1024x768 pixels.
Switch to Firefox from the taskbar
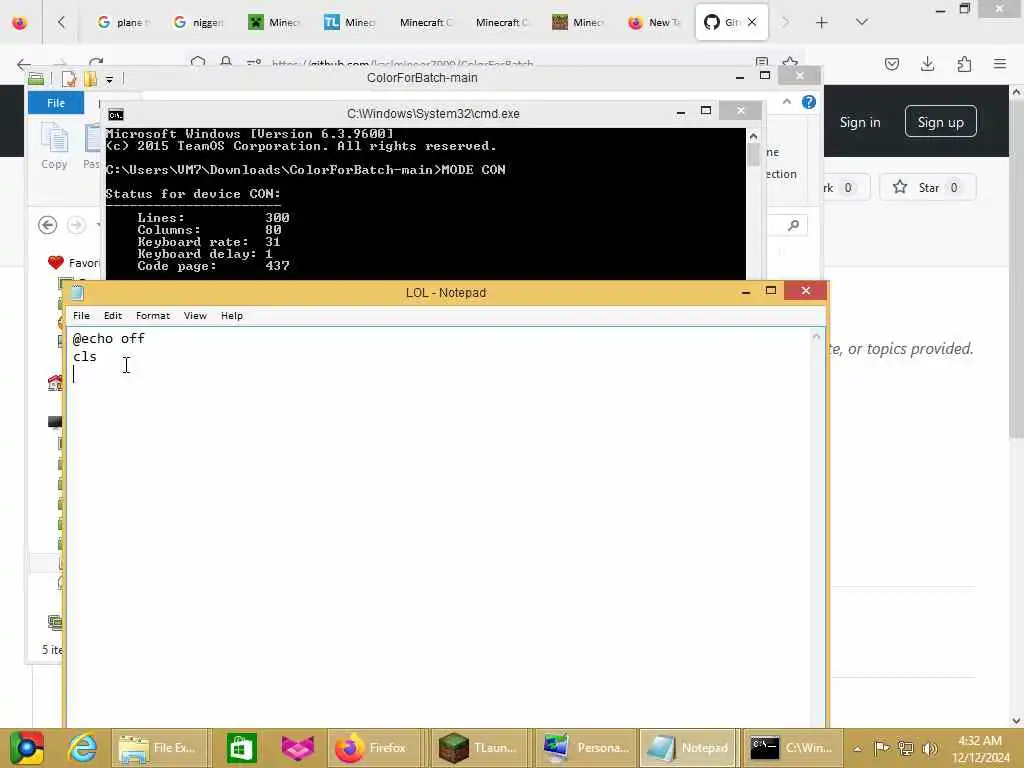point(375,748)
